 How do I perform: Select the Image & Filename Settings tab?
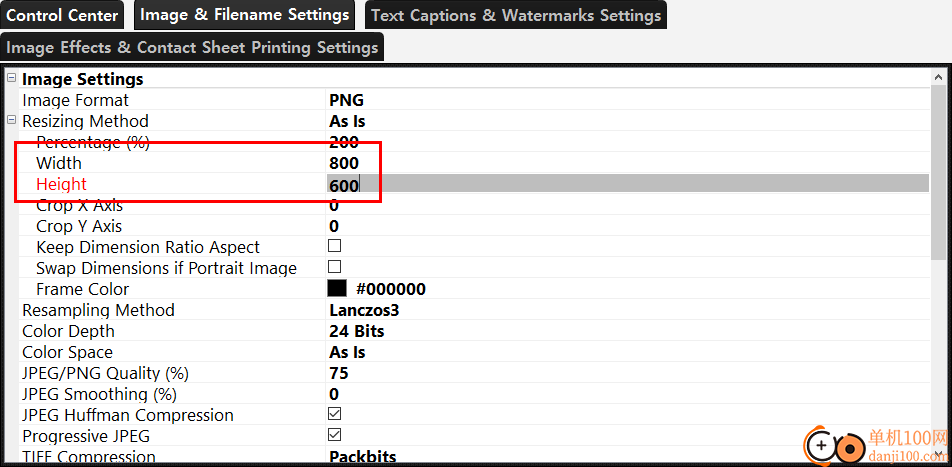click(x=244, y=15)
